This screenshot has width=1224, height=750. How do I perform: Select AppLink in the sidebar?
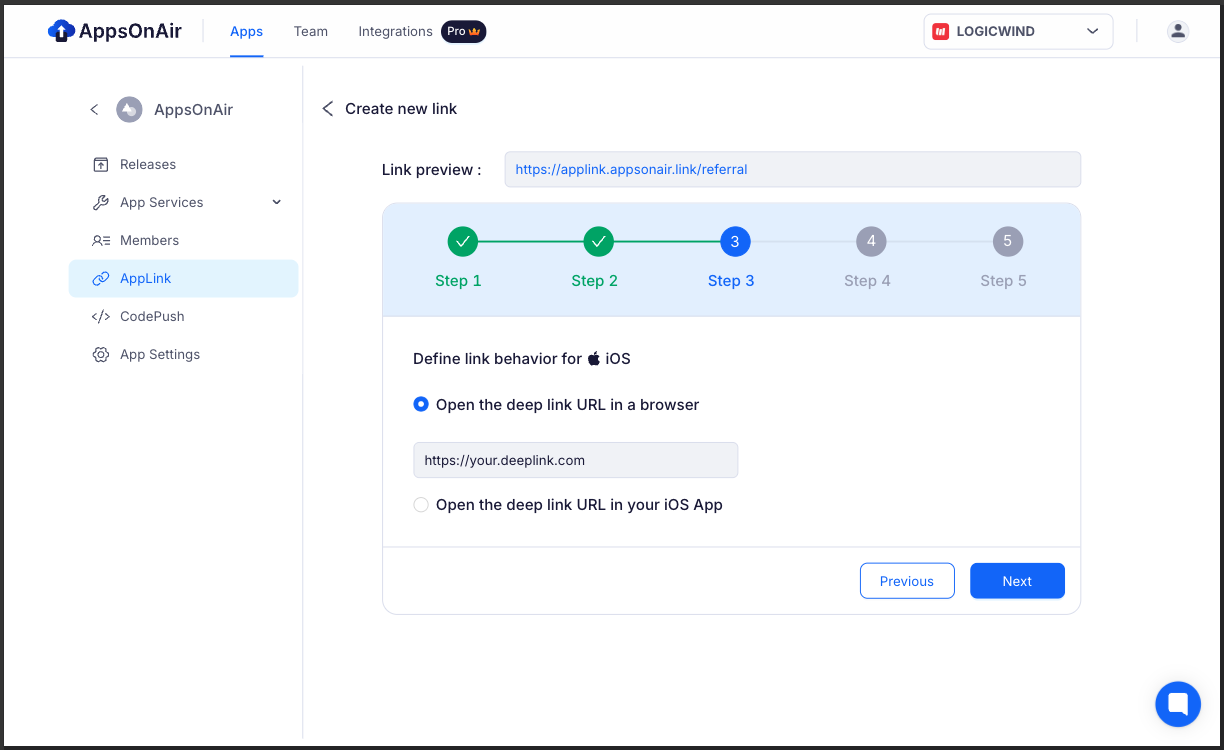(183, 278)
